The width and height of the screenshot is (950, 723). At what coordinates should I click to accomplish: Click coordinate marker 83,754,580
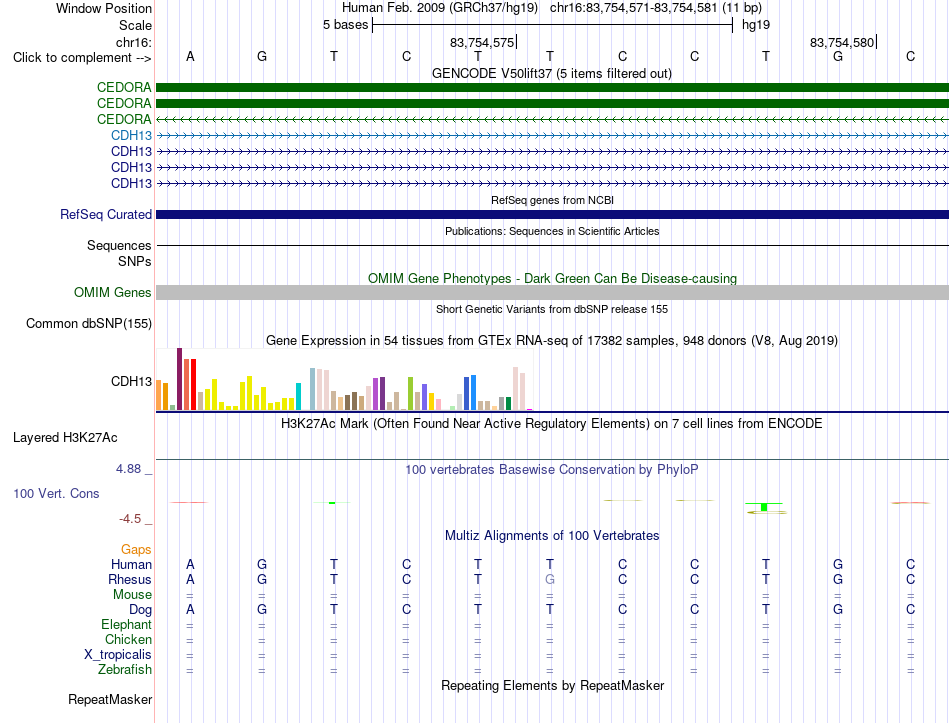click(842, 42)
